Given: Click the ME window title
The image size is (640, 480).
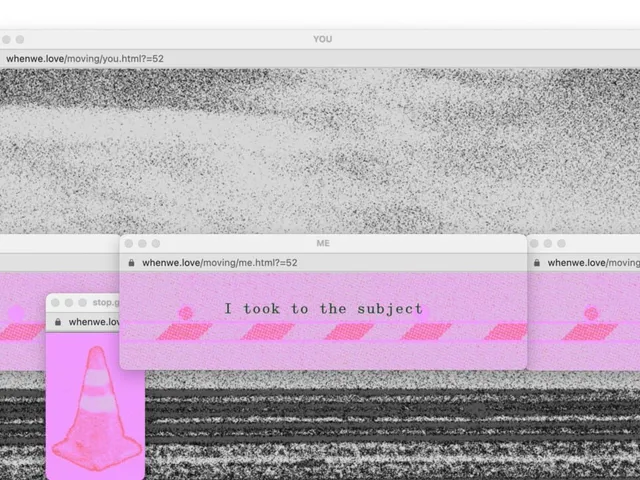Looking at the screenshot, I should (x=323, y=243).
